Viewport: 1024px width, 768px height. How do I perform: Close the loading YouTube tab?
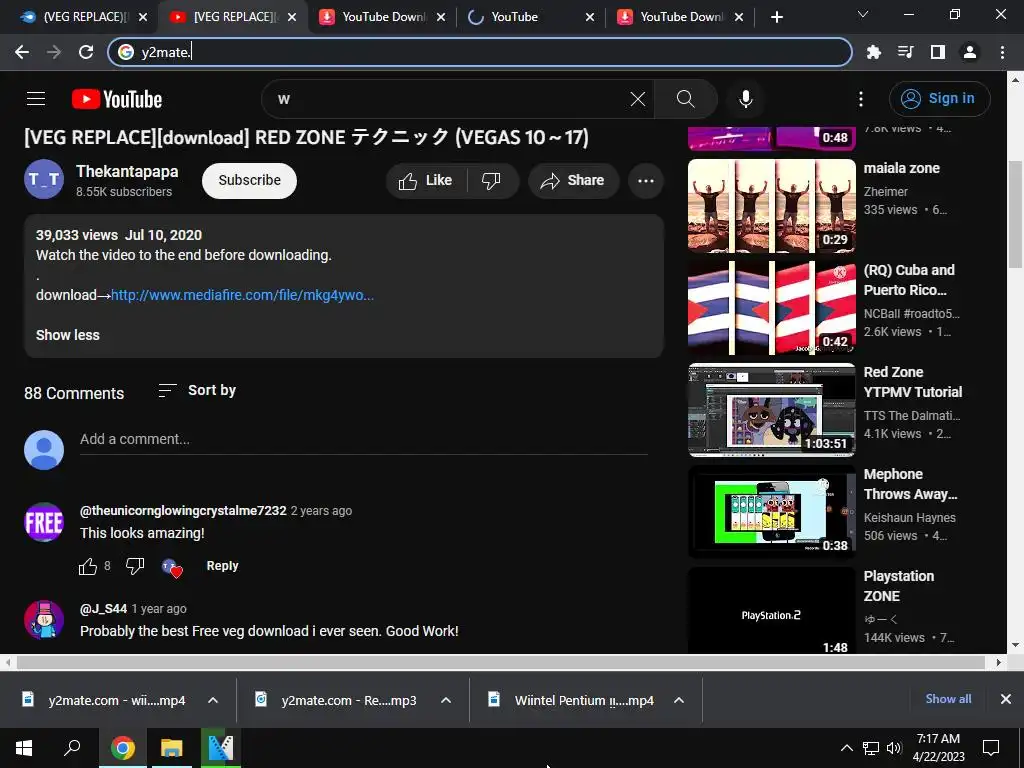590,17
